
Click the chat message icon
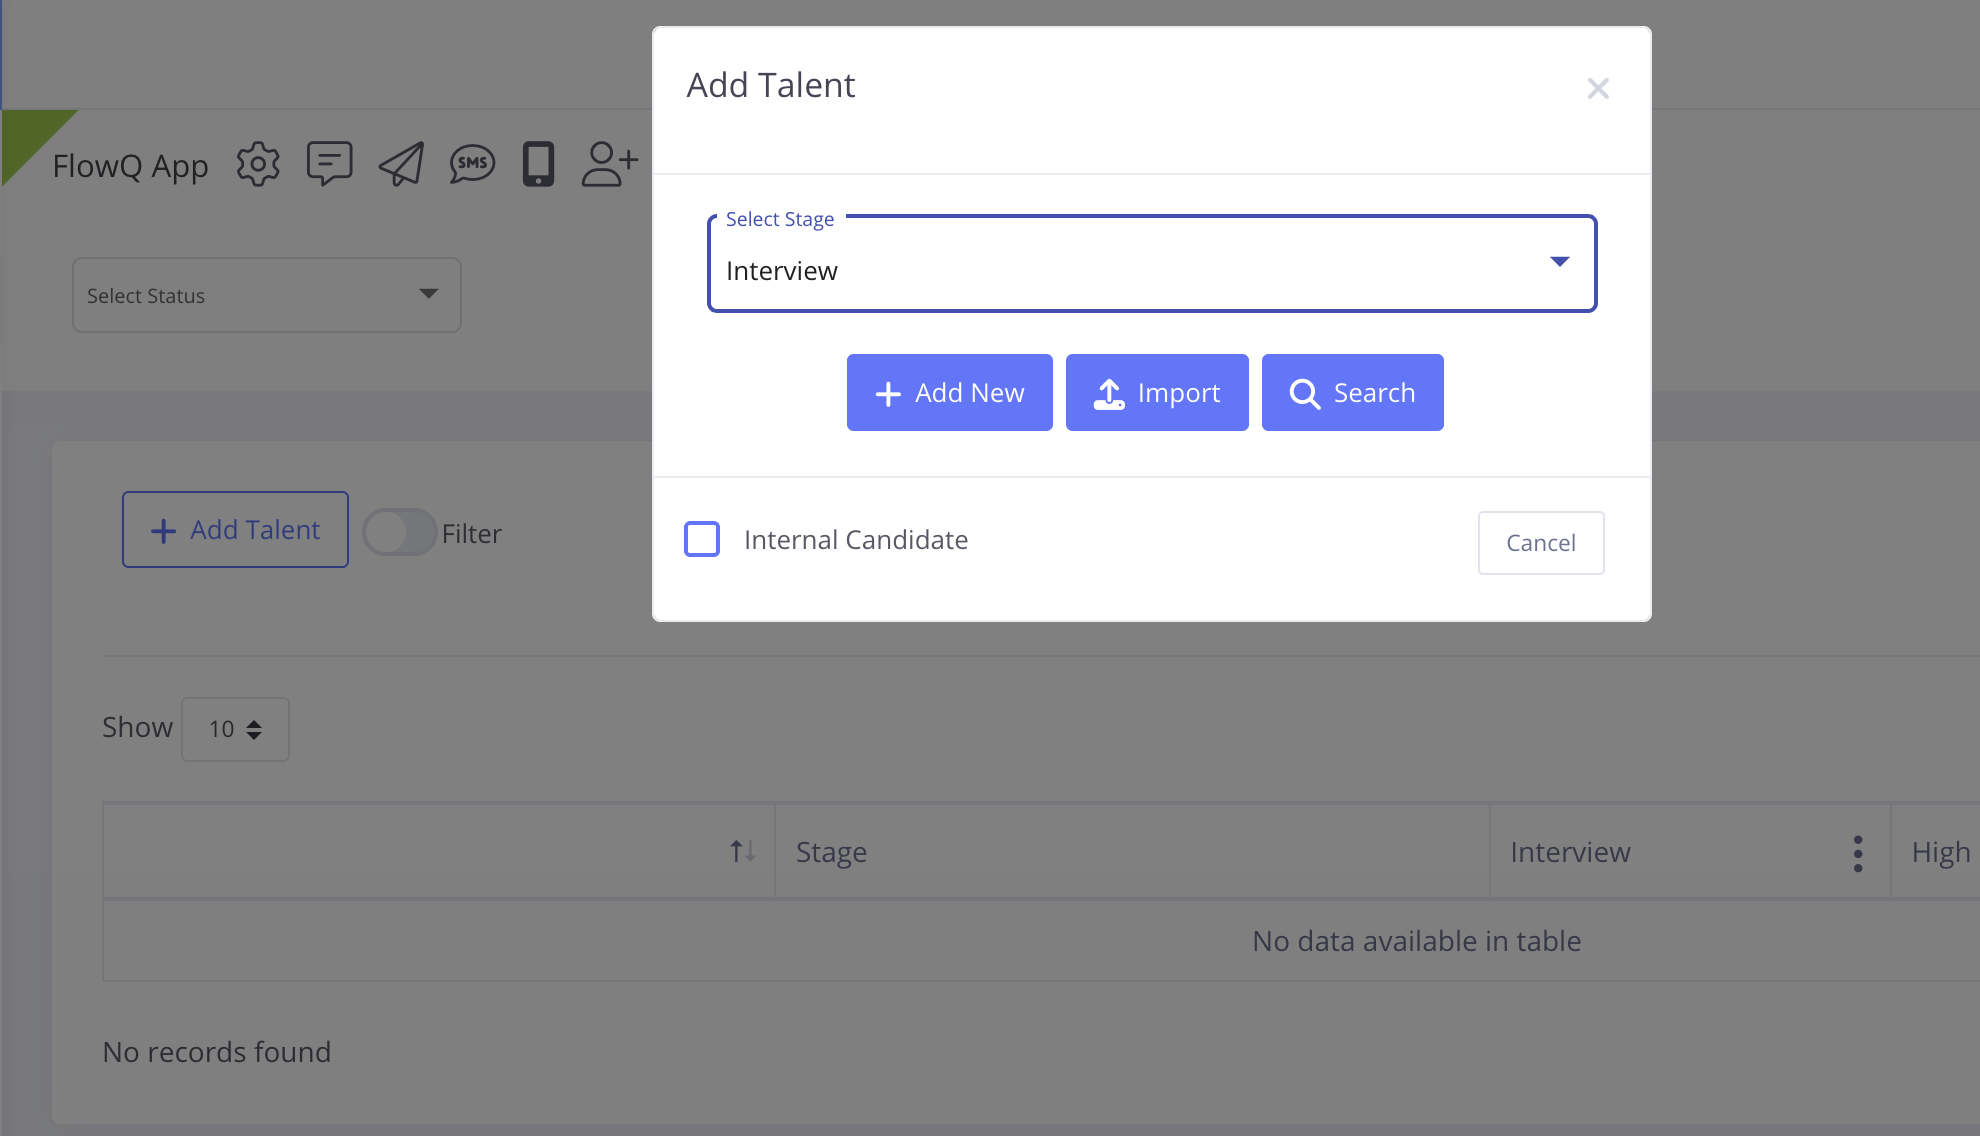pyautogui.click(x=329, y=164)
